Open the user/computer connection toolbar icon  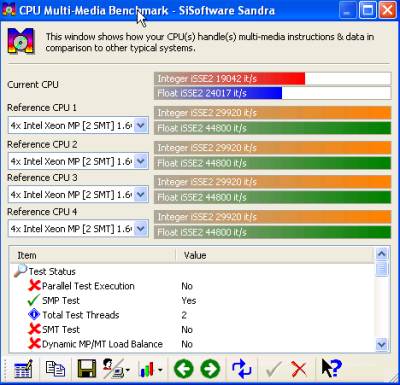[115, 369]
